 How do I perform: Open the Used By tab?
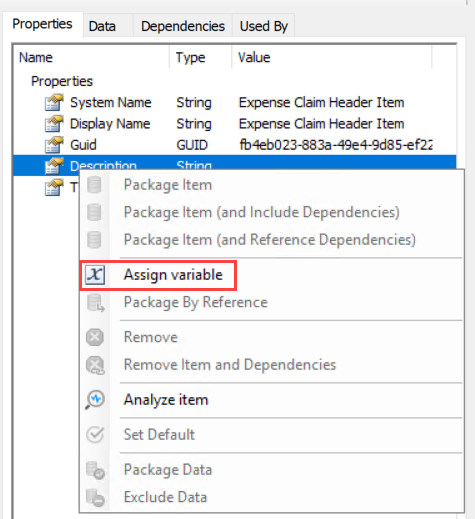tap(263, 26)
